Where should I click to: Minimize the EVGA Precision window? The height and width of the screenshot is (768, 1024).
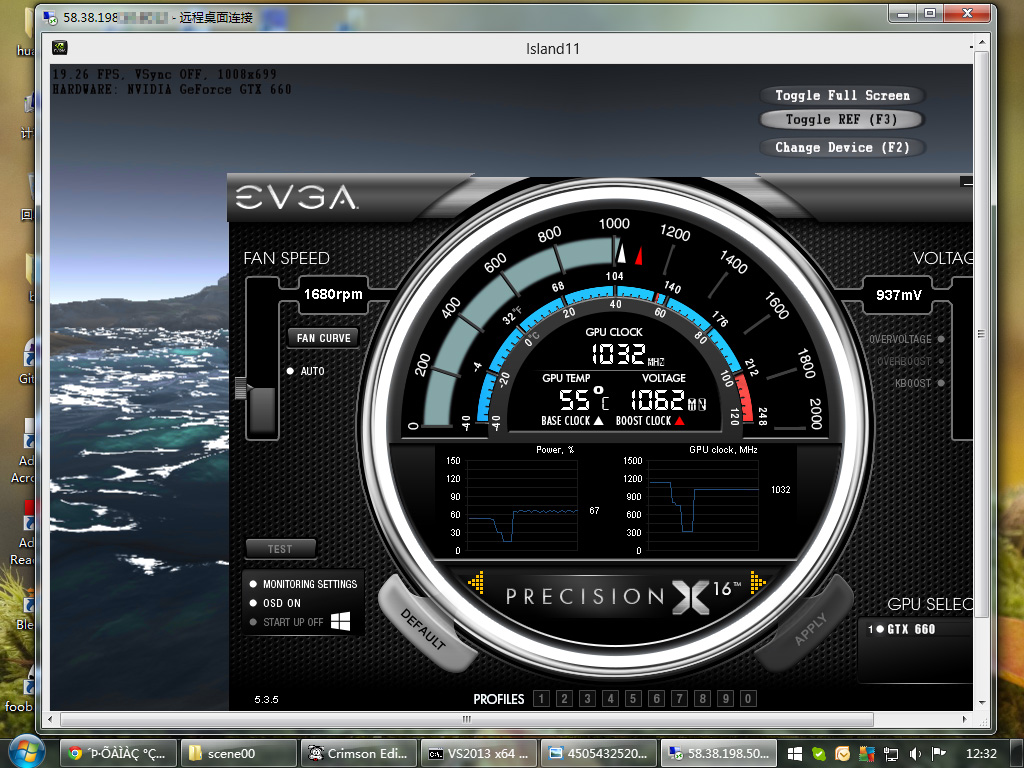[967, 183]
